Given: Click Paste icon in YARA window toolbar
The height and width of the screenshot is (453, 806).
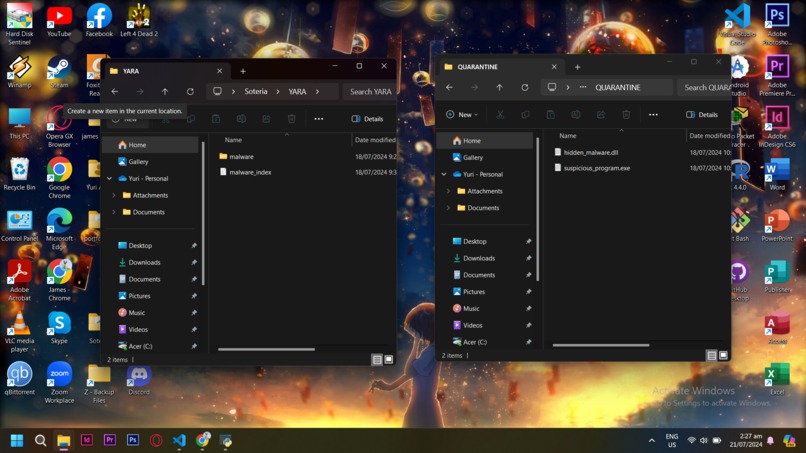Looking at the screenshot, I should 216,119.
